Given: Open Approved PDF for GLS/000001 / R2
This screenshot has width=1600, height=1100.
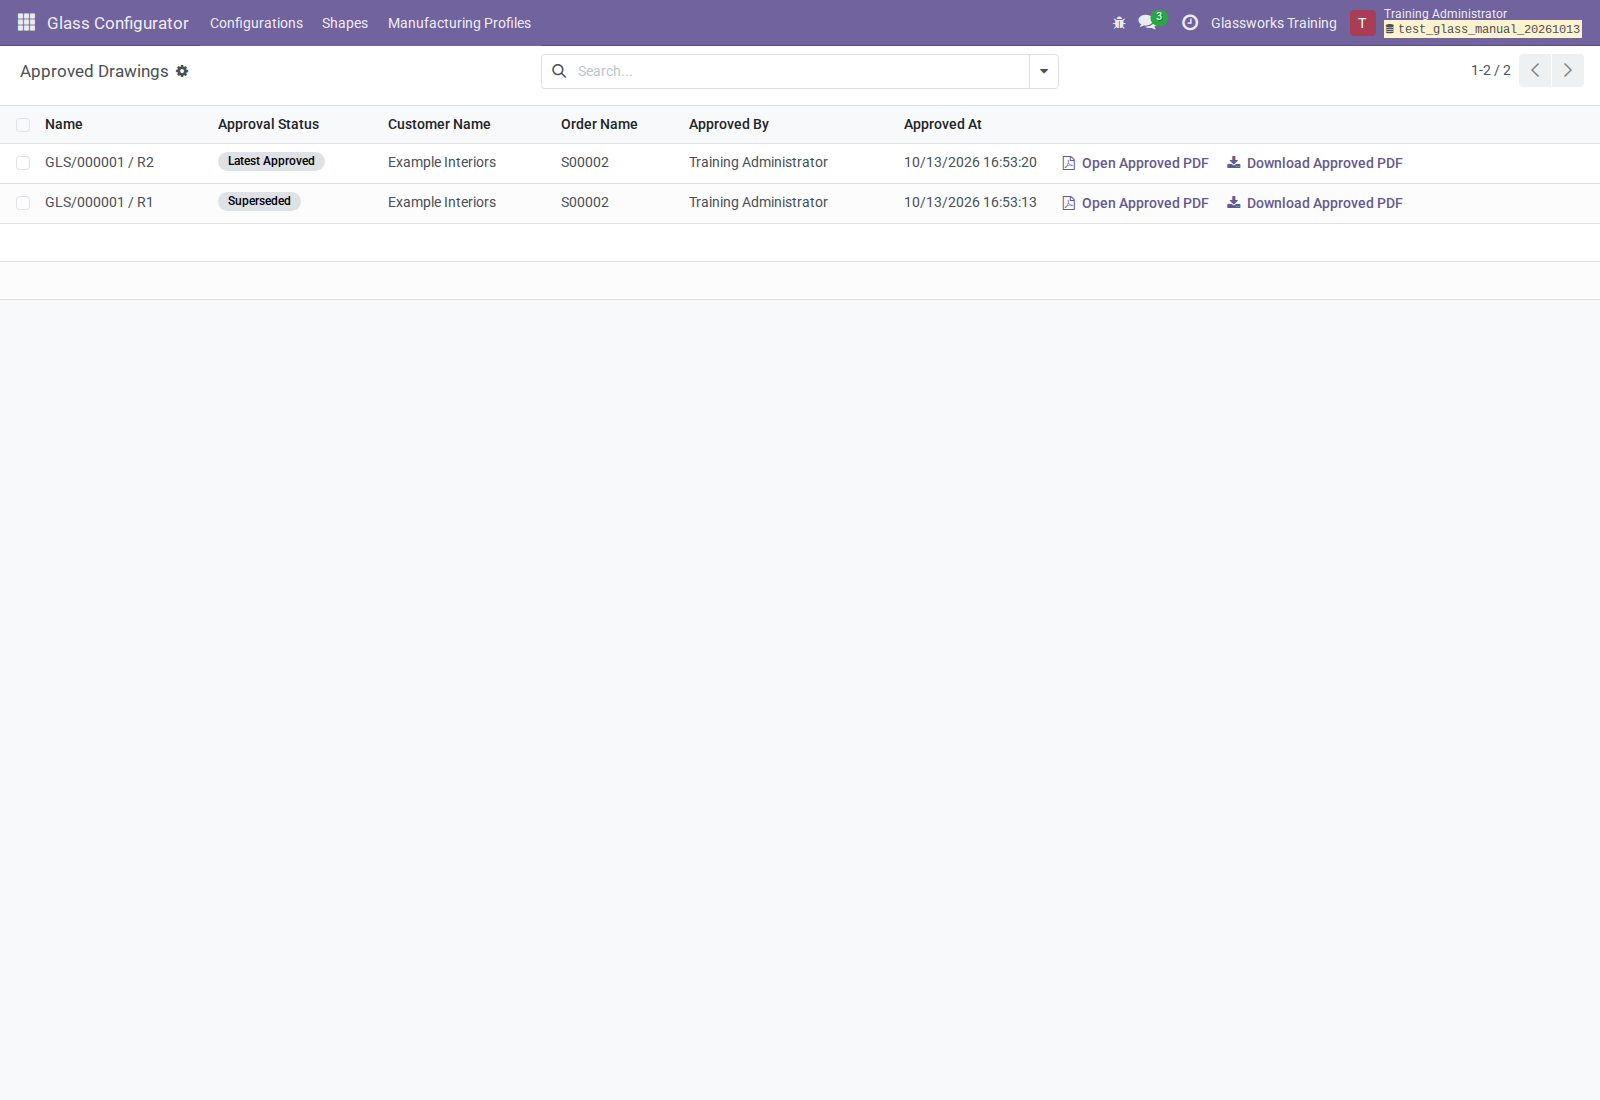Looking at the screenshot, I should pyautogui.click(x=1135, y=163).
